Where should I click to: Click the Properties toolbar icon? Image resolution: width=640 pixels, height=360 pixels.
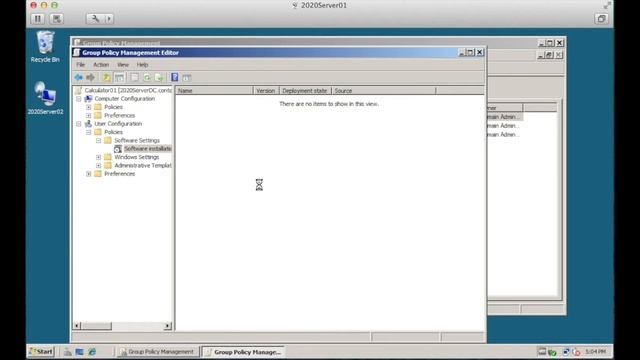pyautogui.click(x=134, y=78)
